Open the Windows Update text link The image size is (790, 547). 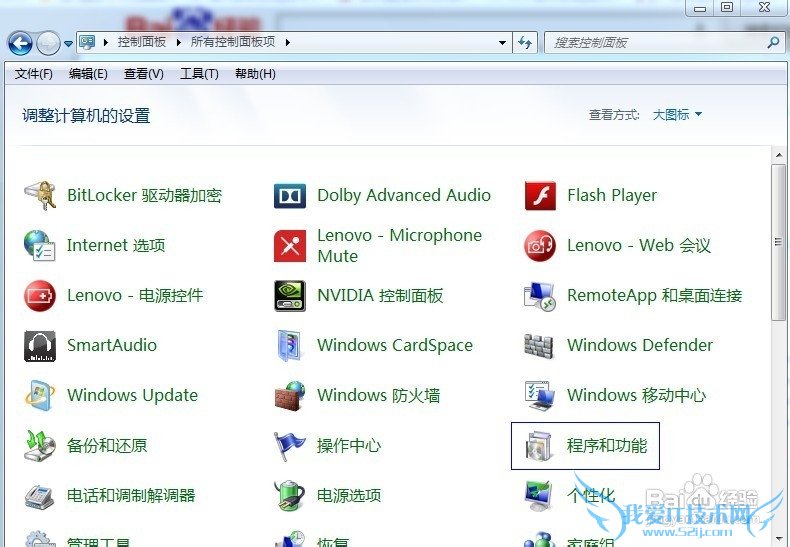click(133, 395)
